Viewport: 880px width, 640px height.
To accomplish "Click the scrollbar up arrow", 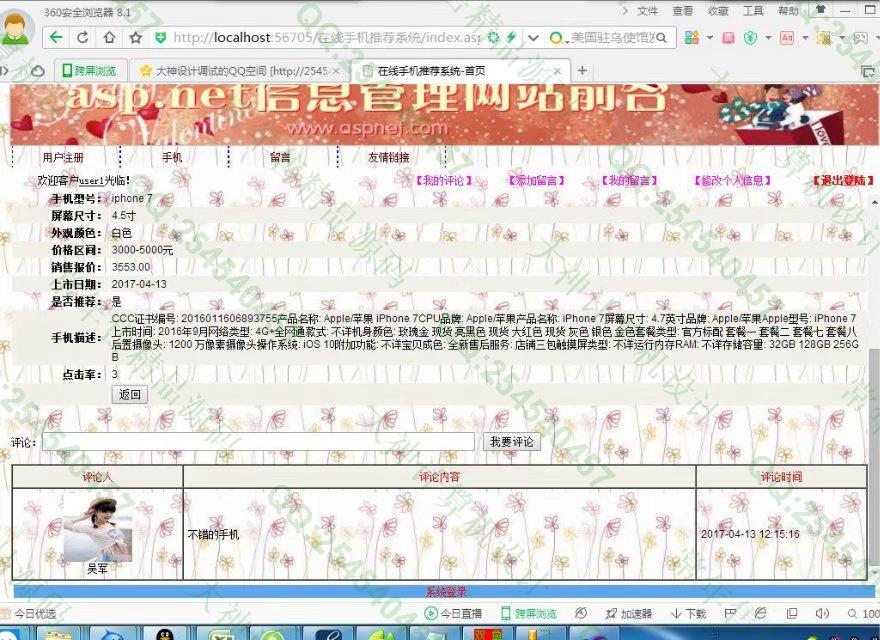I will pos(875,202).
